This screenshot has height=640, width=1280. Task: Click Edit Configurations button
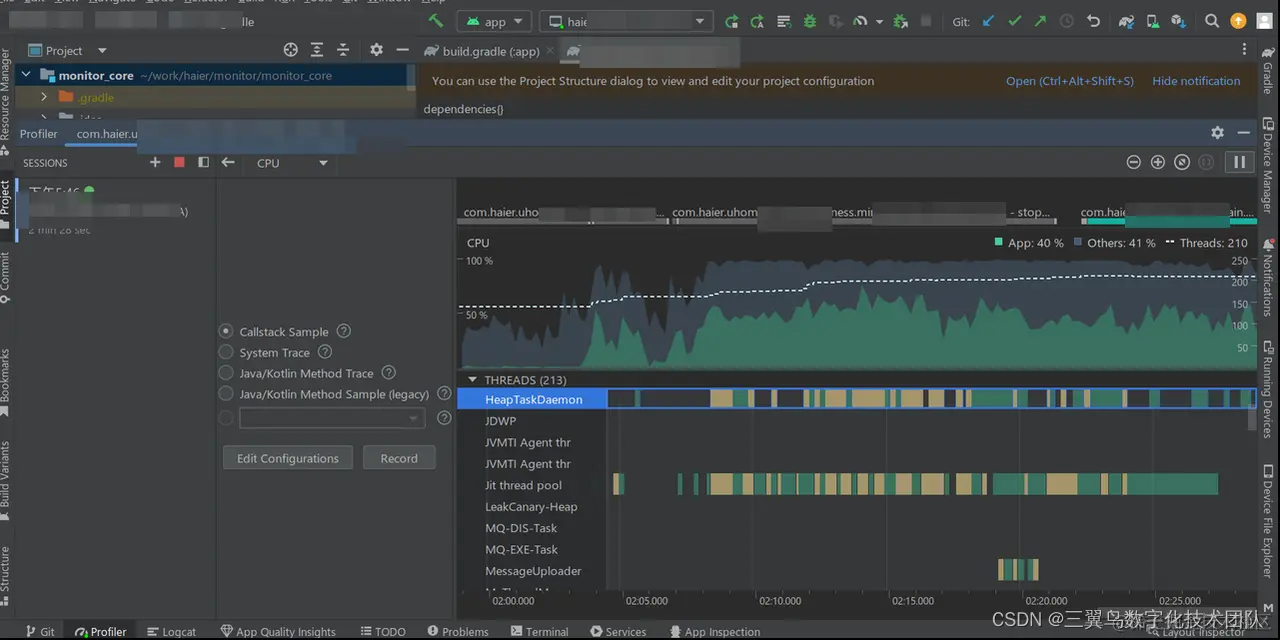point(288,458)
